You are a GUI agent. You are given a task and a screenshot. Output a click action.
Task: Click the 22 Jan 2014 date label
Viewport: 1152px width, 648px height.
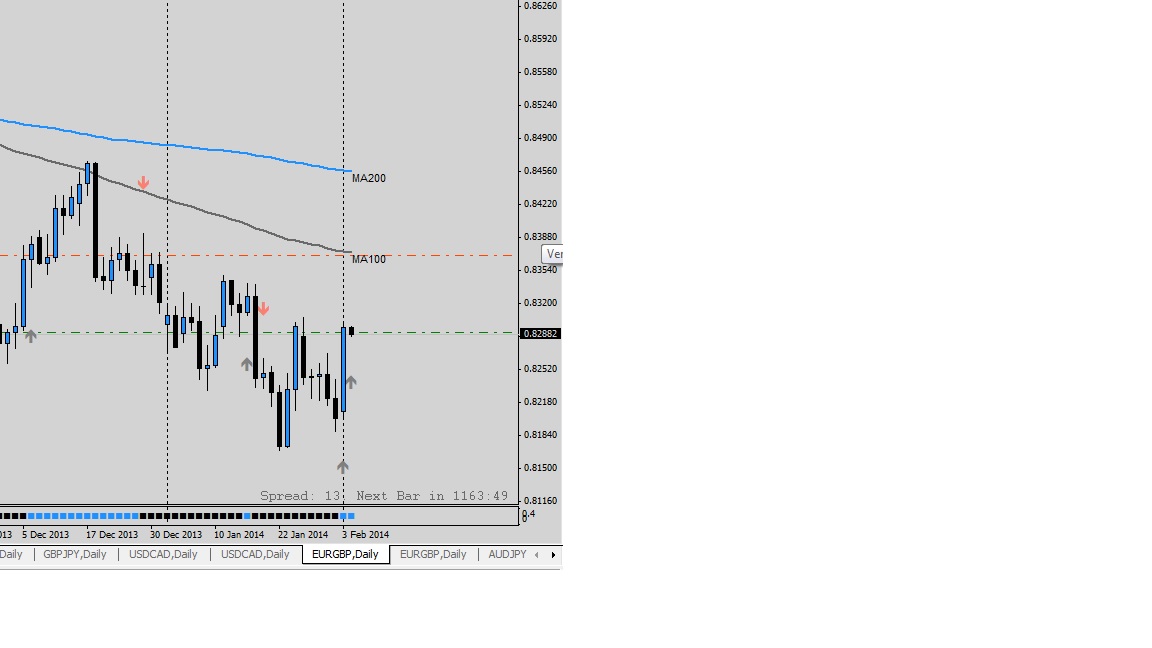[x=303, y=535]
